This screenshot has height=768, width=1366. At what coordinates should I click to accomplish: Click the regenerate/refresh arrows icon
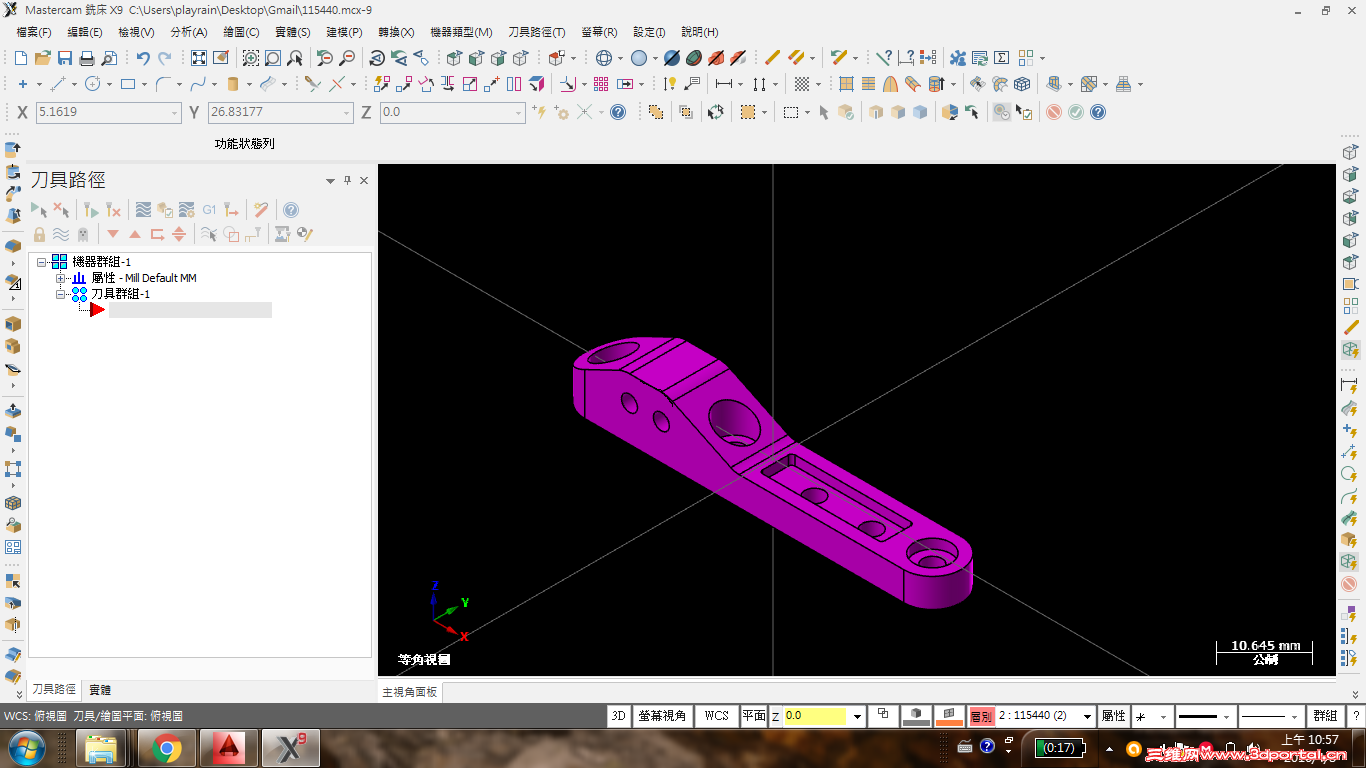tap(715, 112)
